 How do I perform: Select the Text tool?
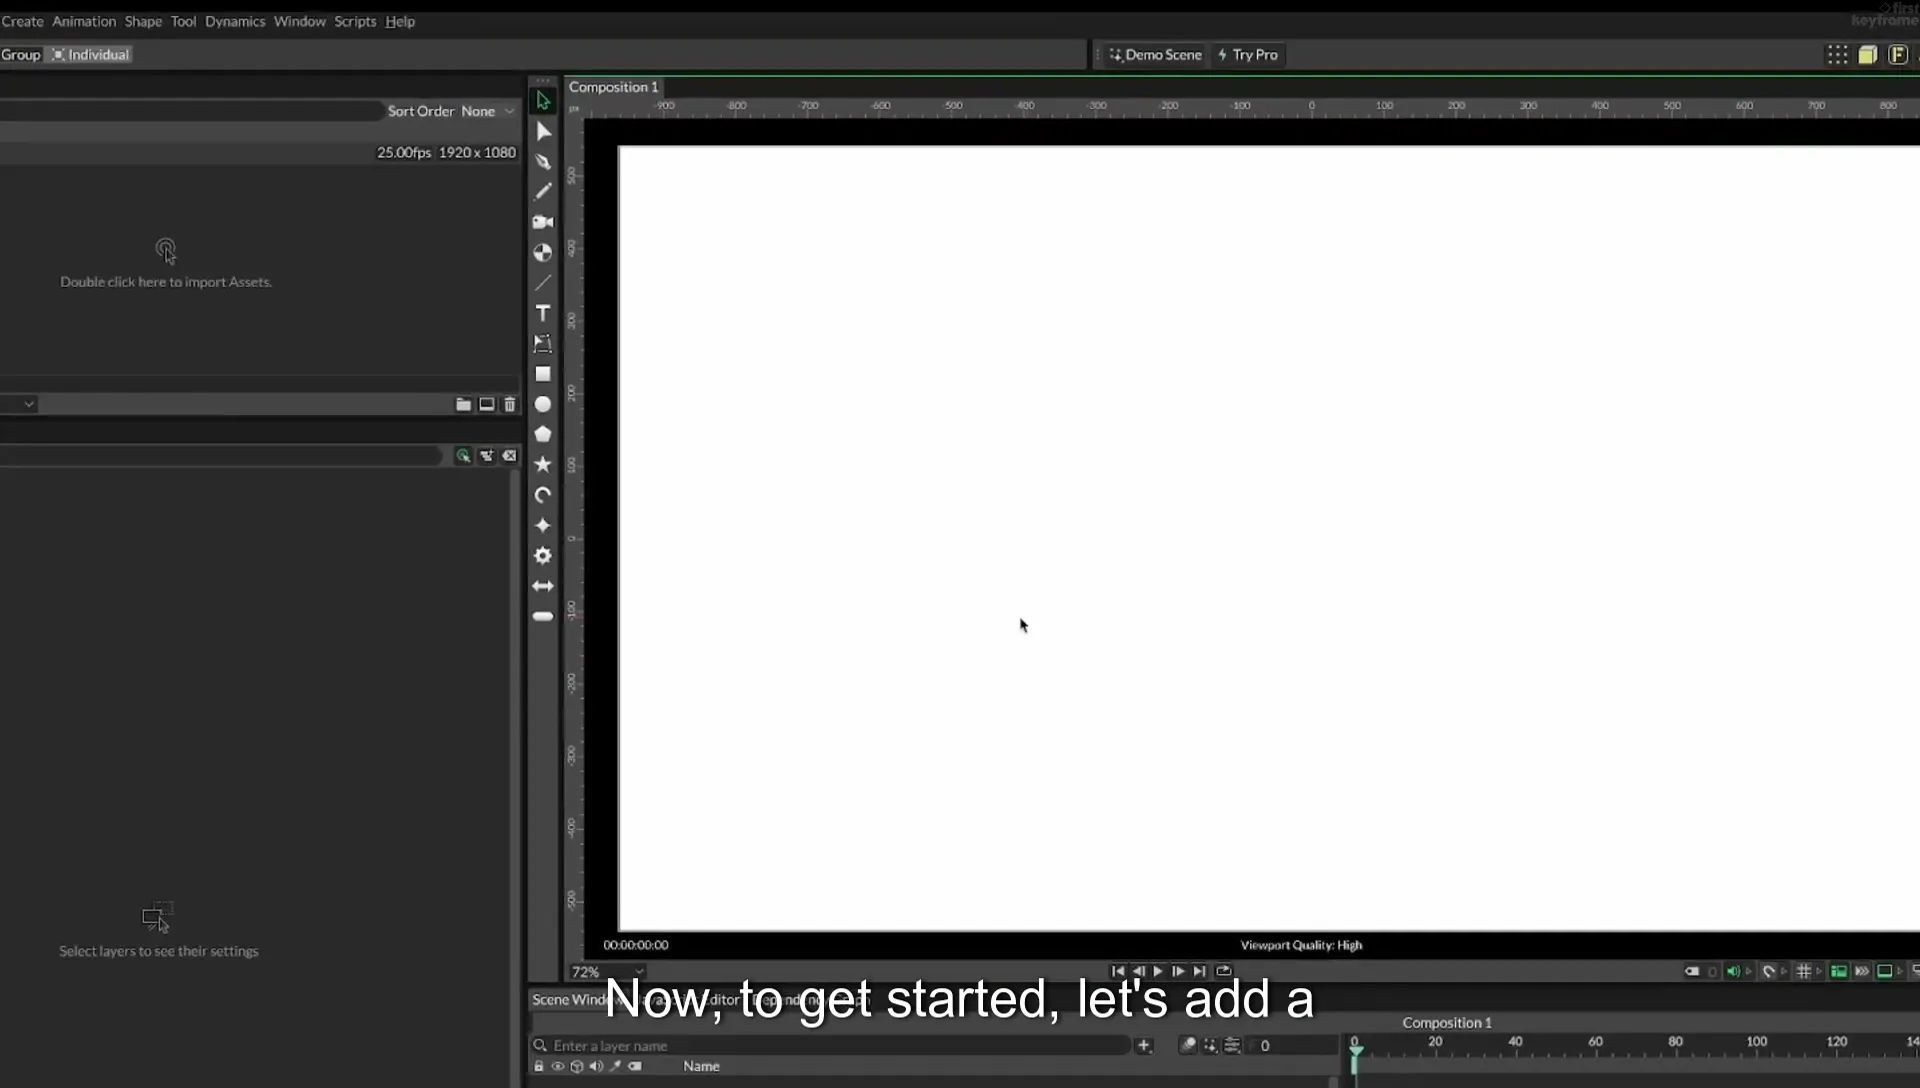point(543,313)
